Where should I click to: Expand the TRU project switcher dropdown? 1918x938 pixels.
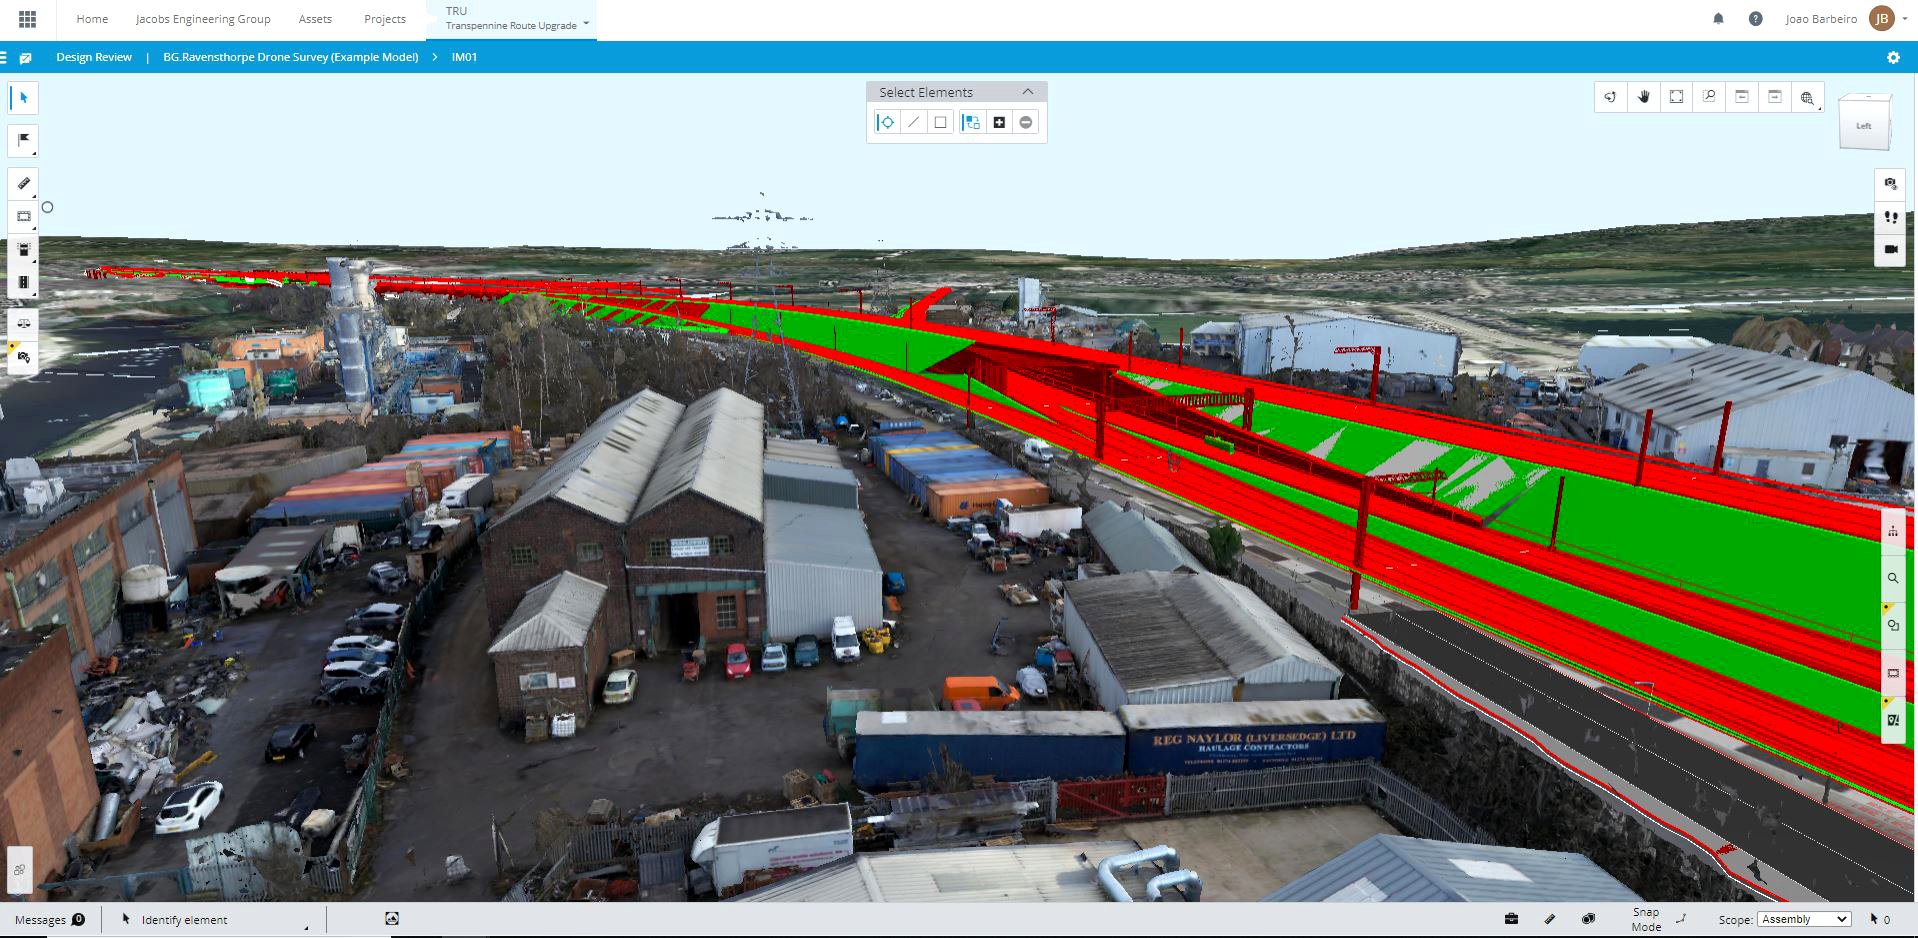[586, 22]
